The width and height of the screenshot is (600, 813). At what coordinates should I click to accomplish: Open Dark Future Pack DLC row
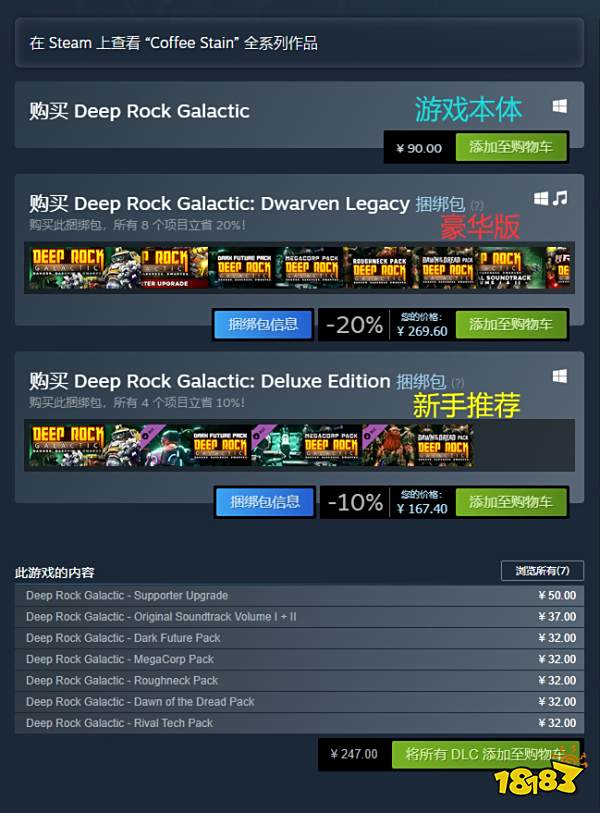point(299,638)
